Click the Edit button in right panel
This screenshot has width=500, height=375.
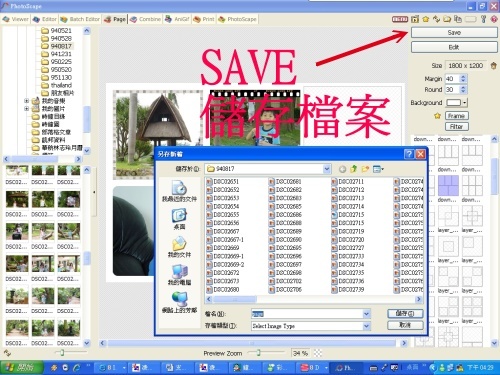point(454,47)
